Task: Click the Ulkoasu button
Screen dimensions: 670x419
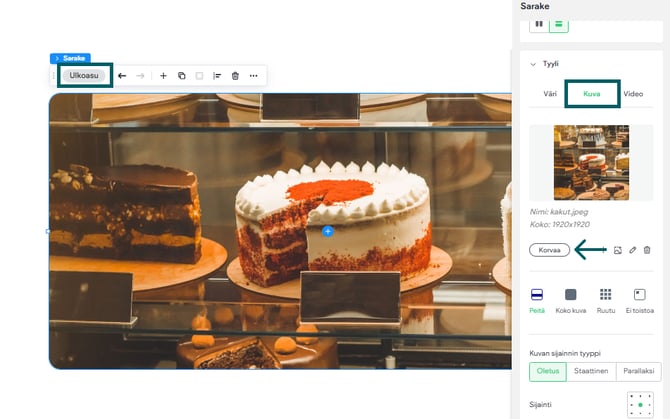Action: (84, 75)
